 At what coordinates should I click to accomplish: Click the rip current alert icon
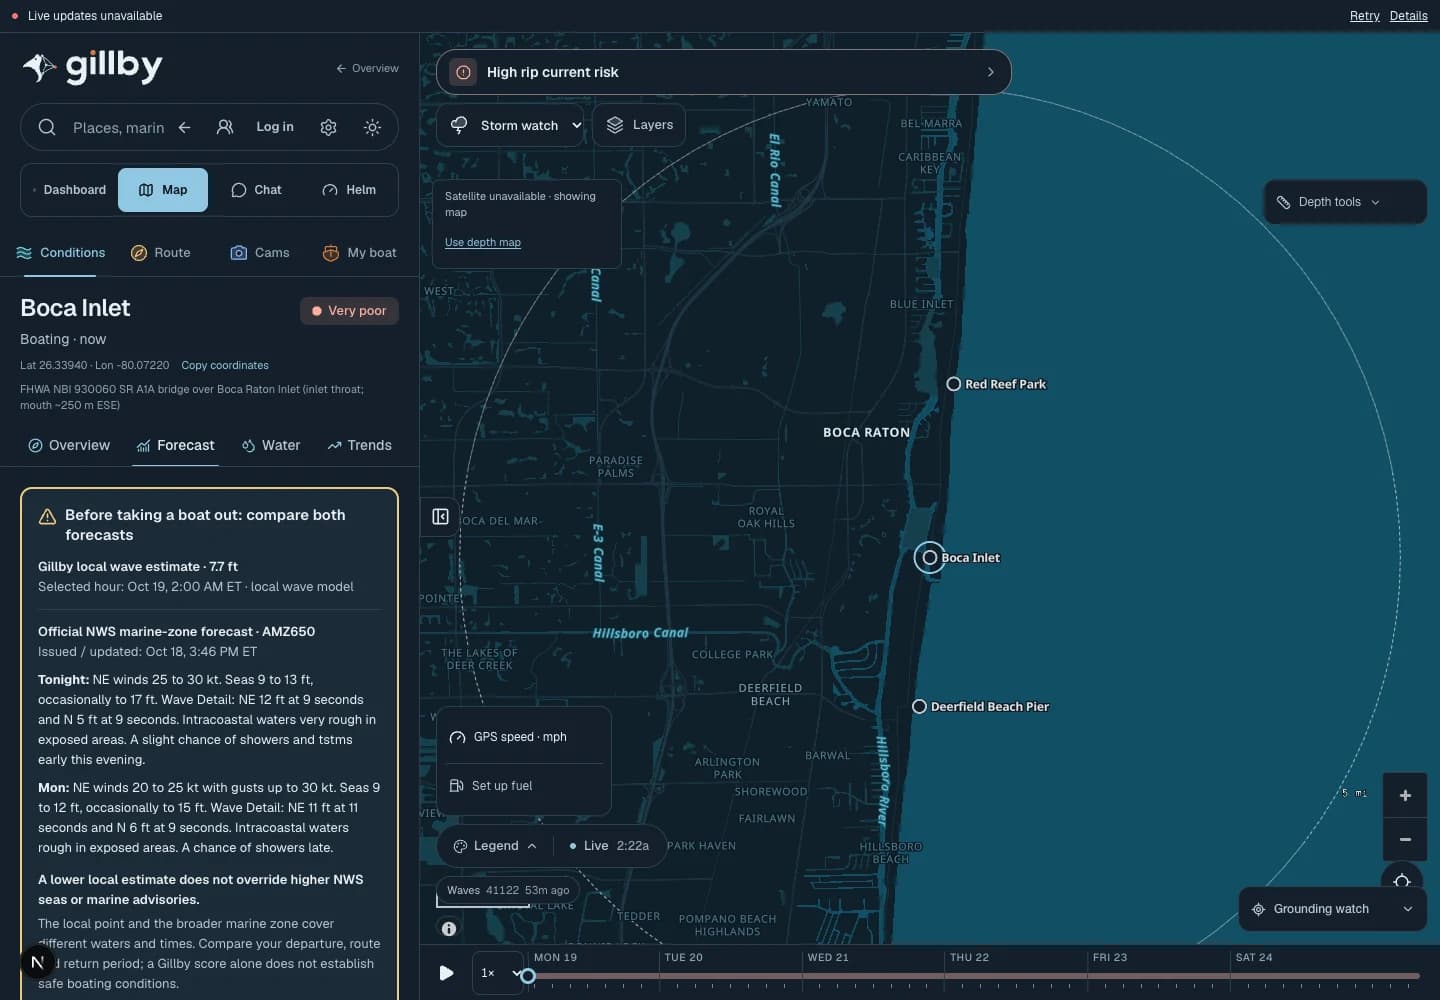tap(463, 72)
